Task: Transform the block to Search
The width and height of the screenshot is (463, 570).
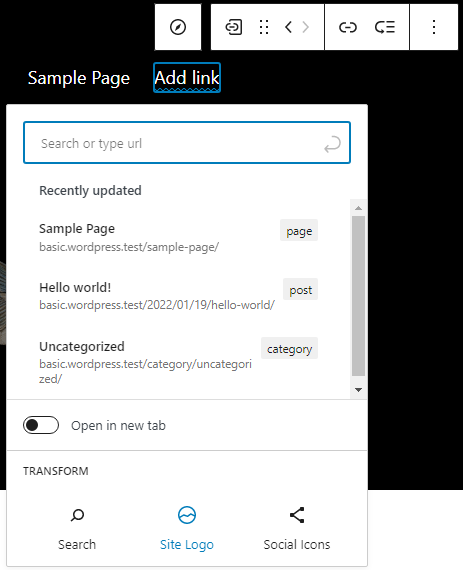Action: (x=77, y=528)
